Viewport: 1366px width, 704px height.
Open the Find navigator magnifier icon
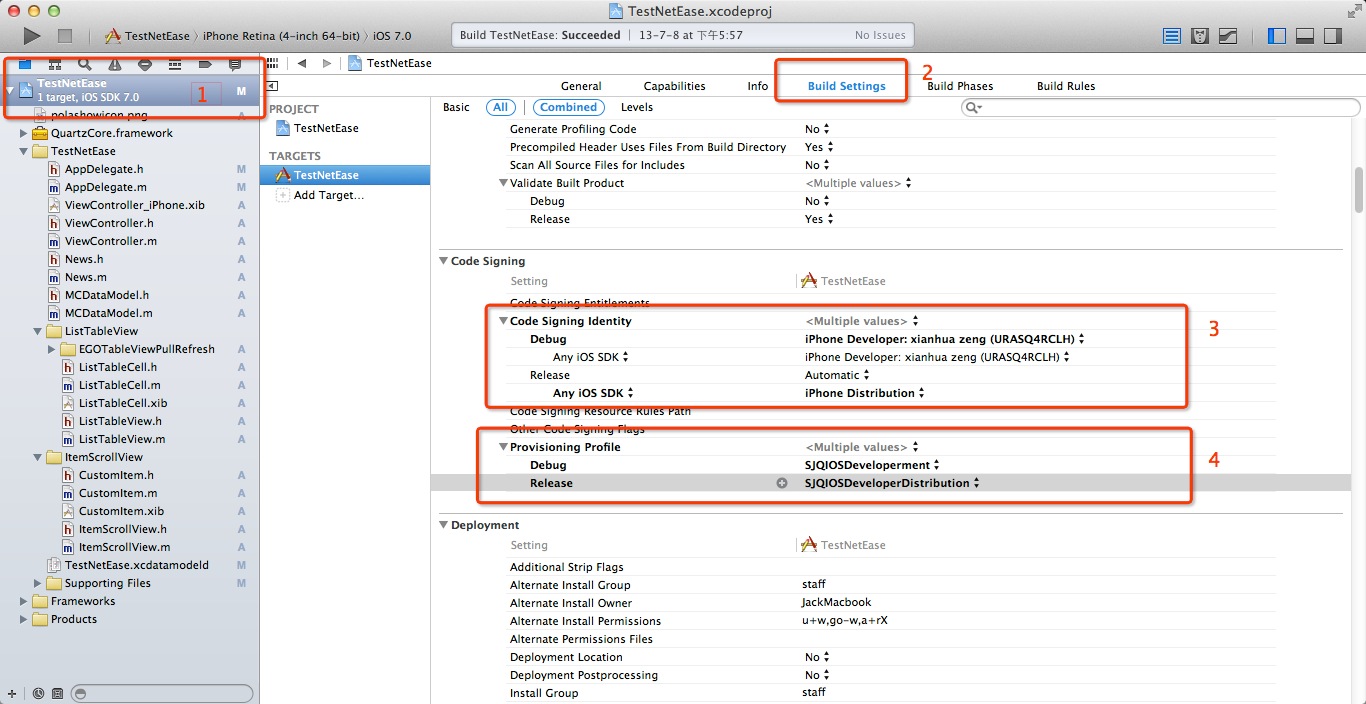pyautogui.click(x=85, y=64)
